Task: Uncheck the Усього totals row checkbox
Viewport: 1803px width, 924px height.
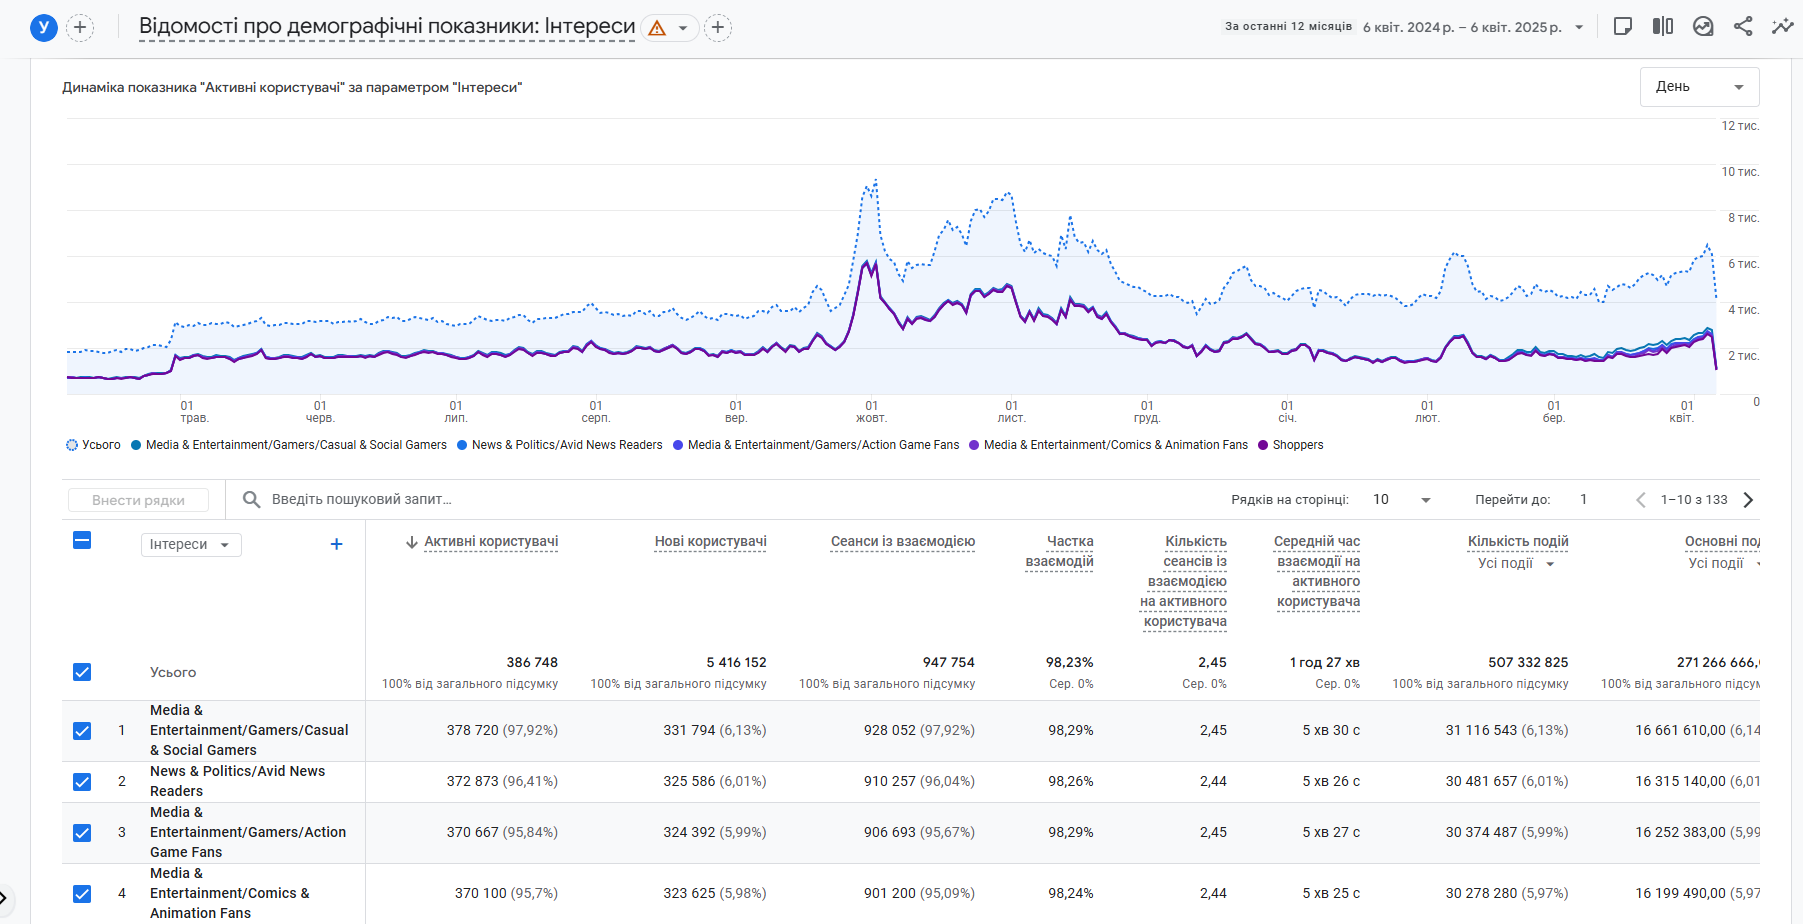Action: (x=82, y=672)
